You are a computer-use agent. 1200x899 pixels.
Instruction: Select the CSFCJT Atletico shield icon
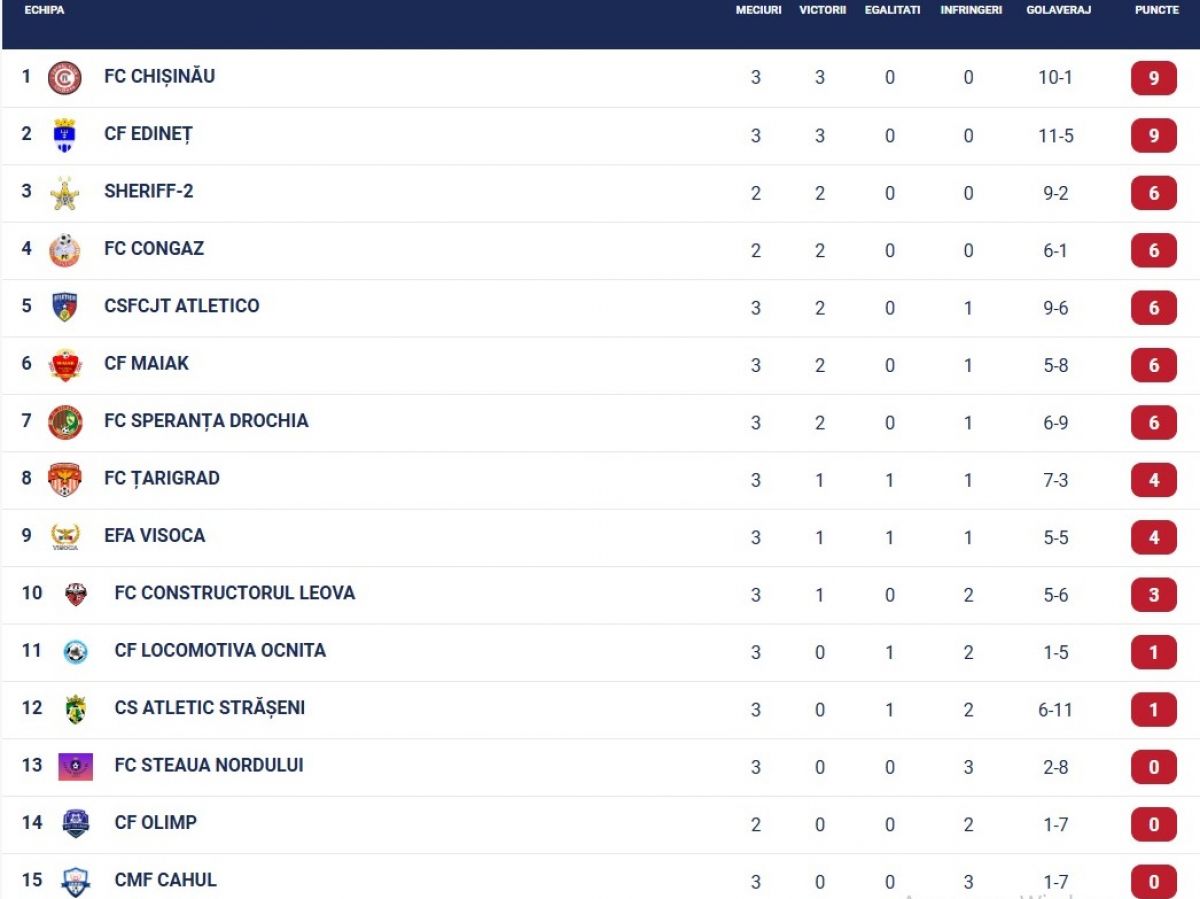65,307
